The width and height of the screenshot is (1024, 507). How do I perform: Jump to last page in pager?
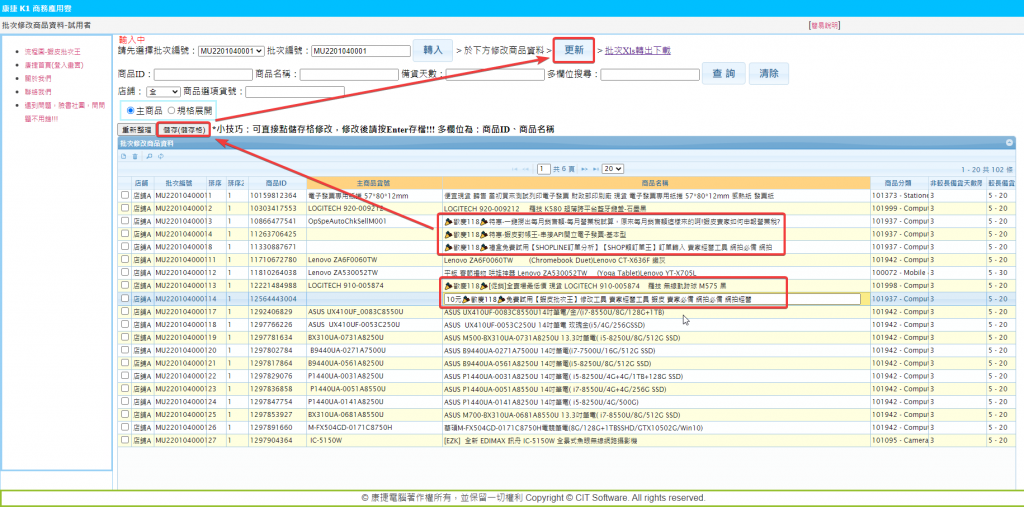tap(596, 169)
